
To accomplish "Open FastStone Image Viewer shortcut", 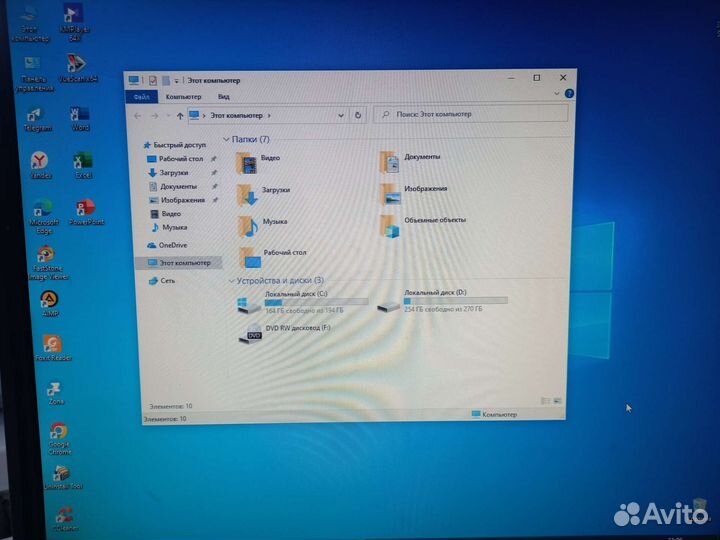I will click(x=45, y=255).
